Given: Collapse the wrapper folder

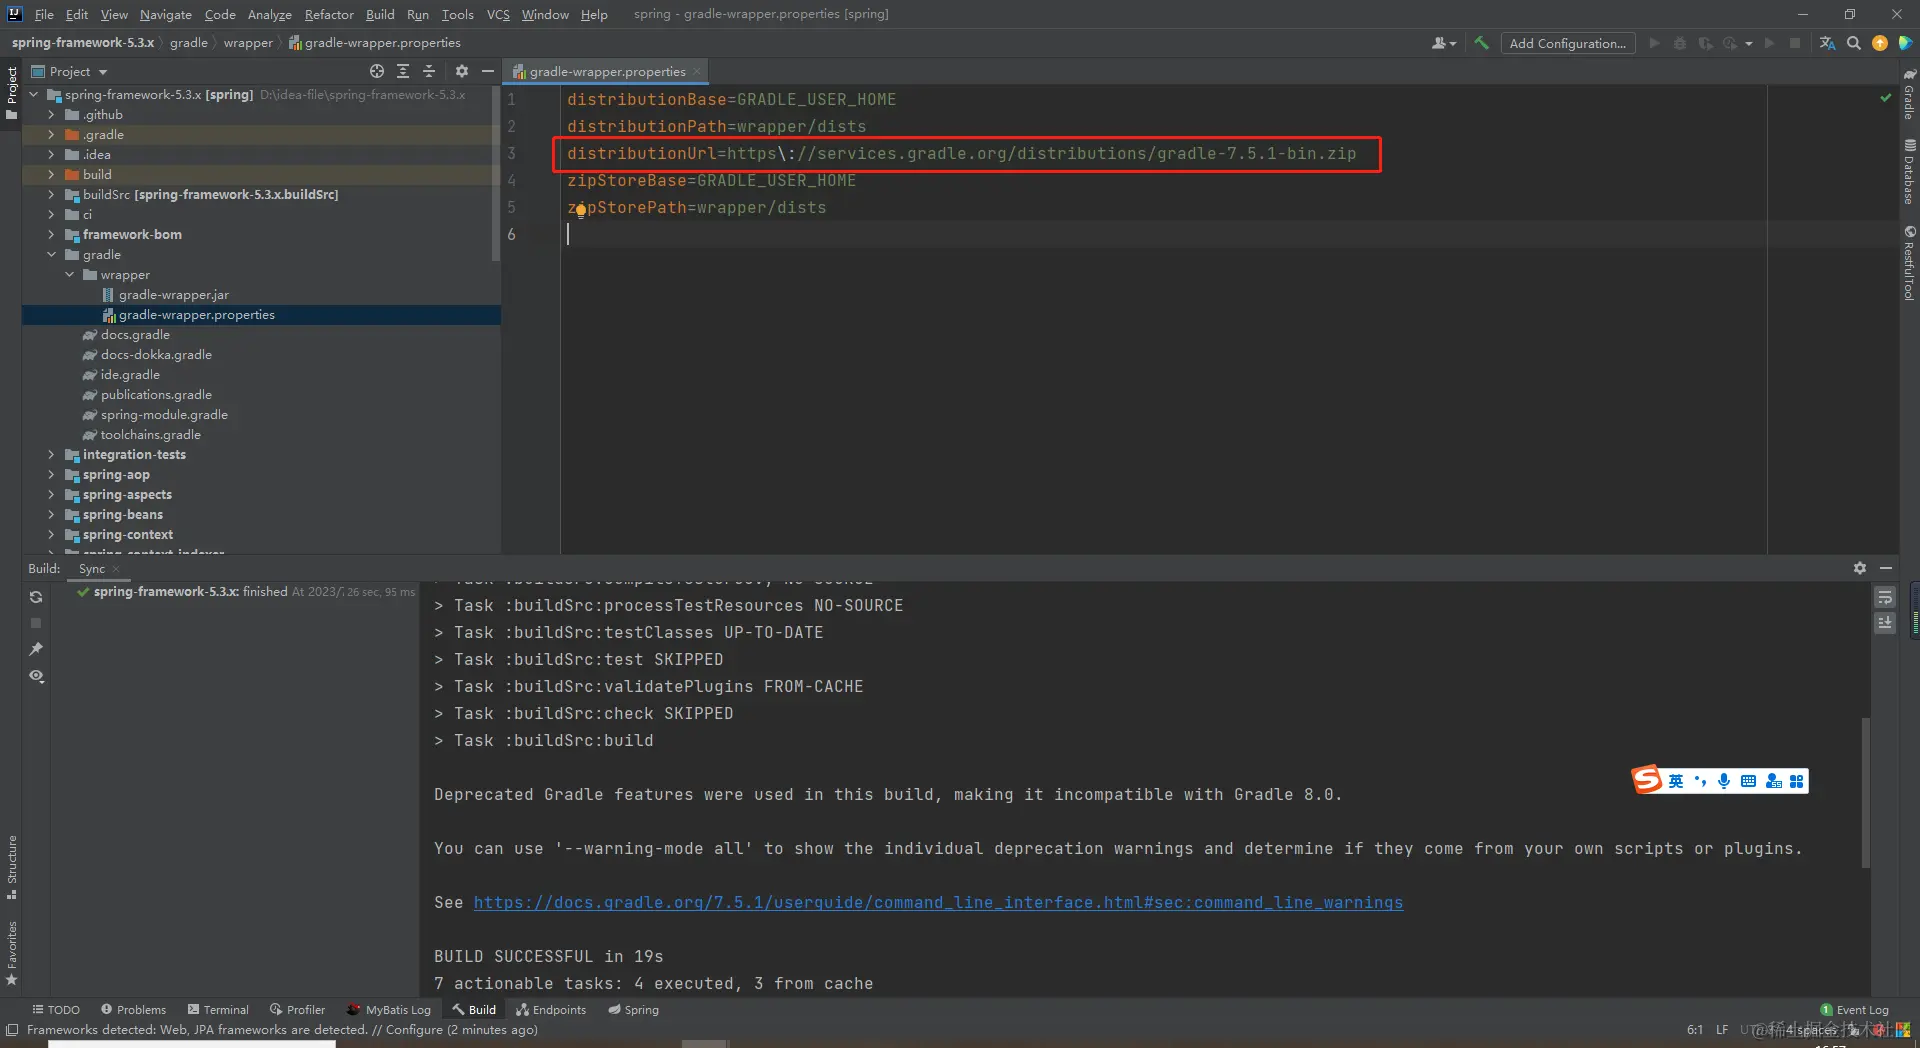Looking at the screenshot, I should click(69, 275).
